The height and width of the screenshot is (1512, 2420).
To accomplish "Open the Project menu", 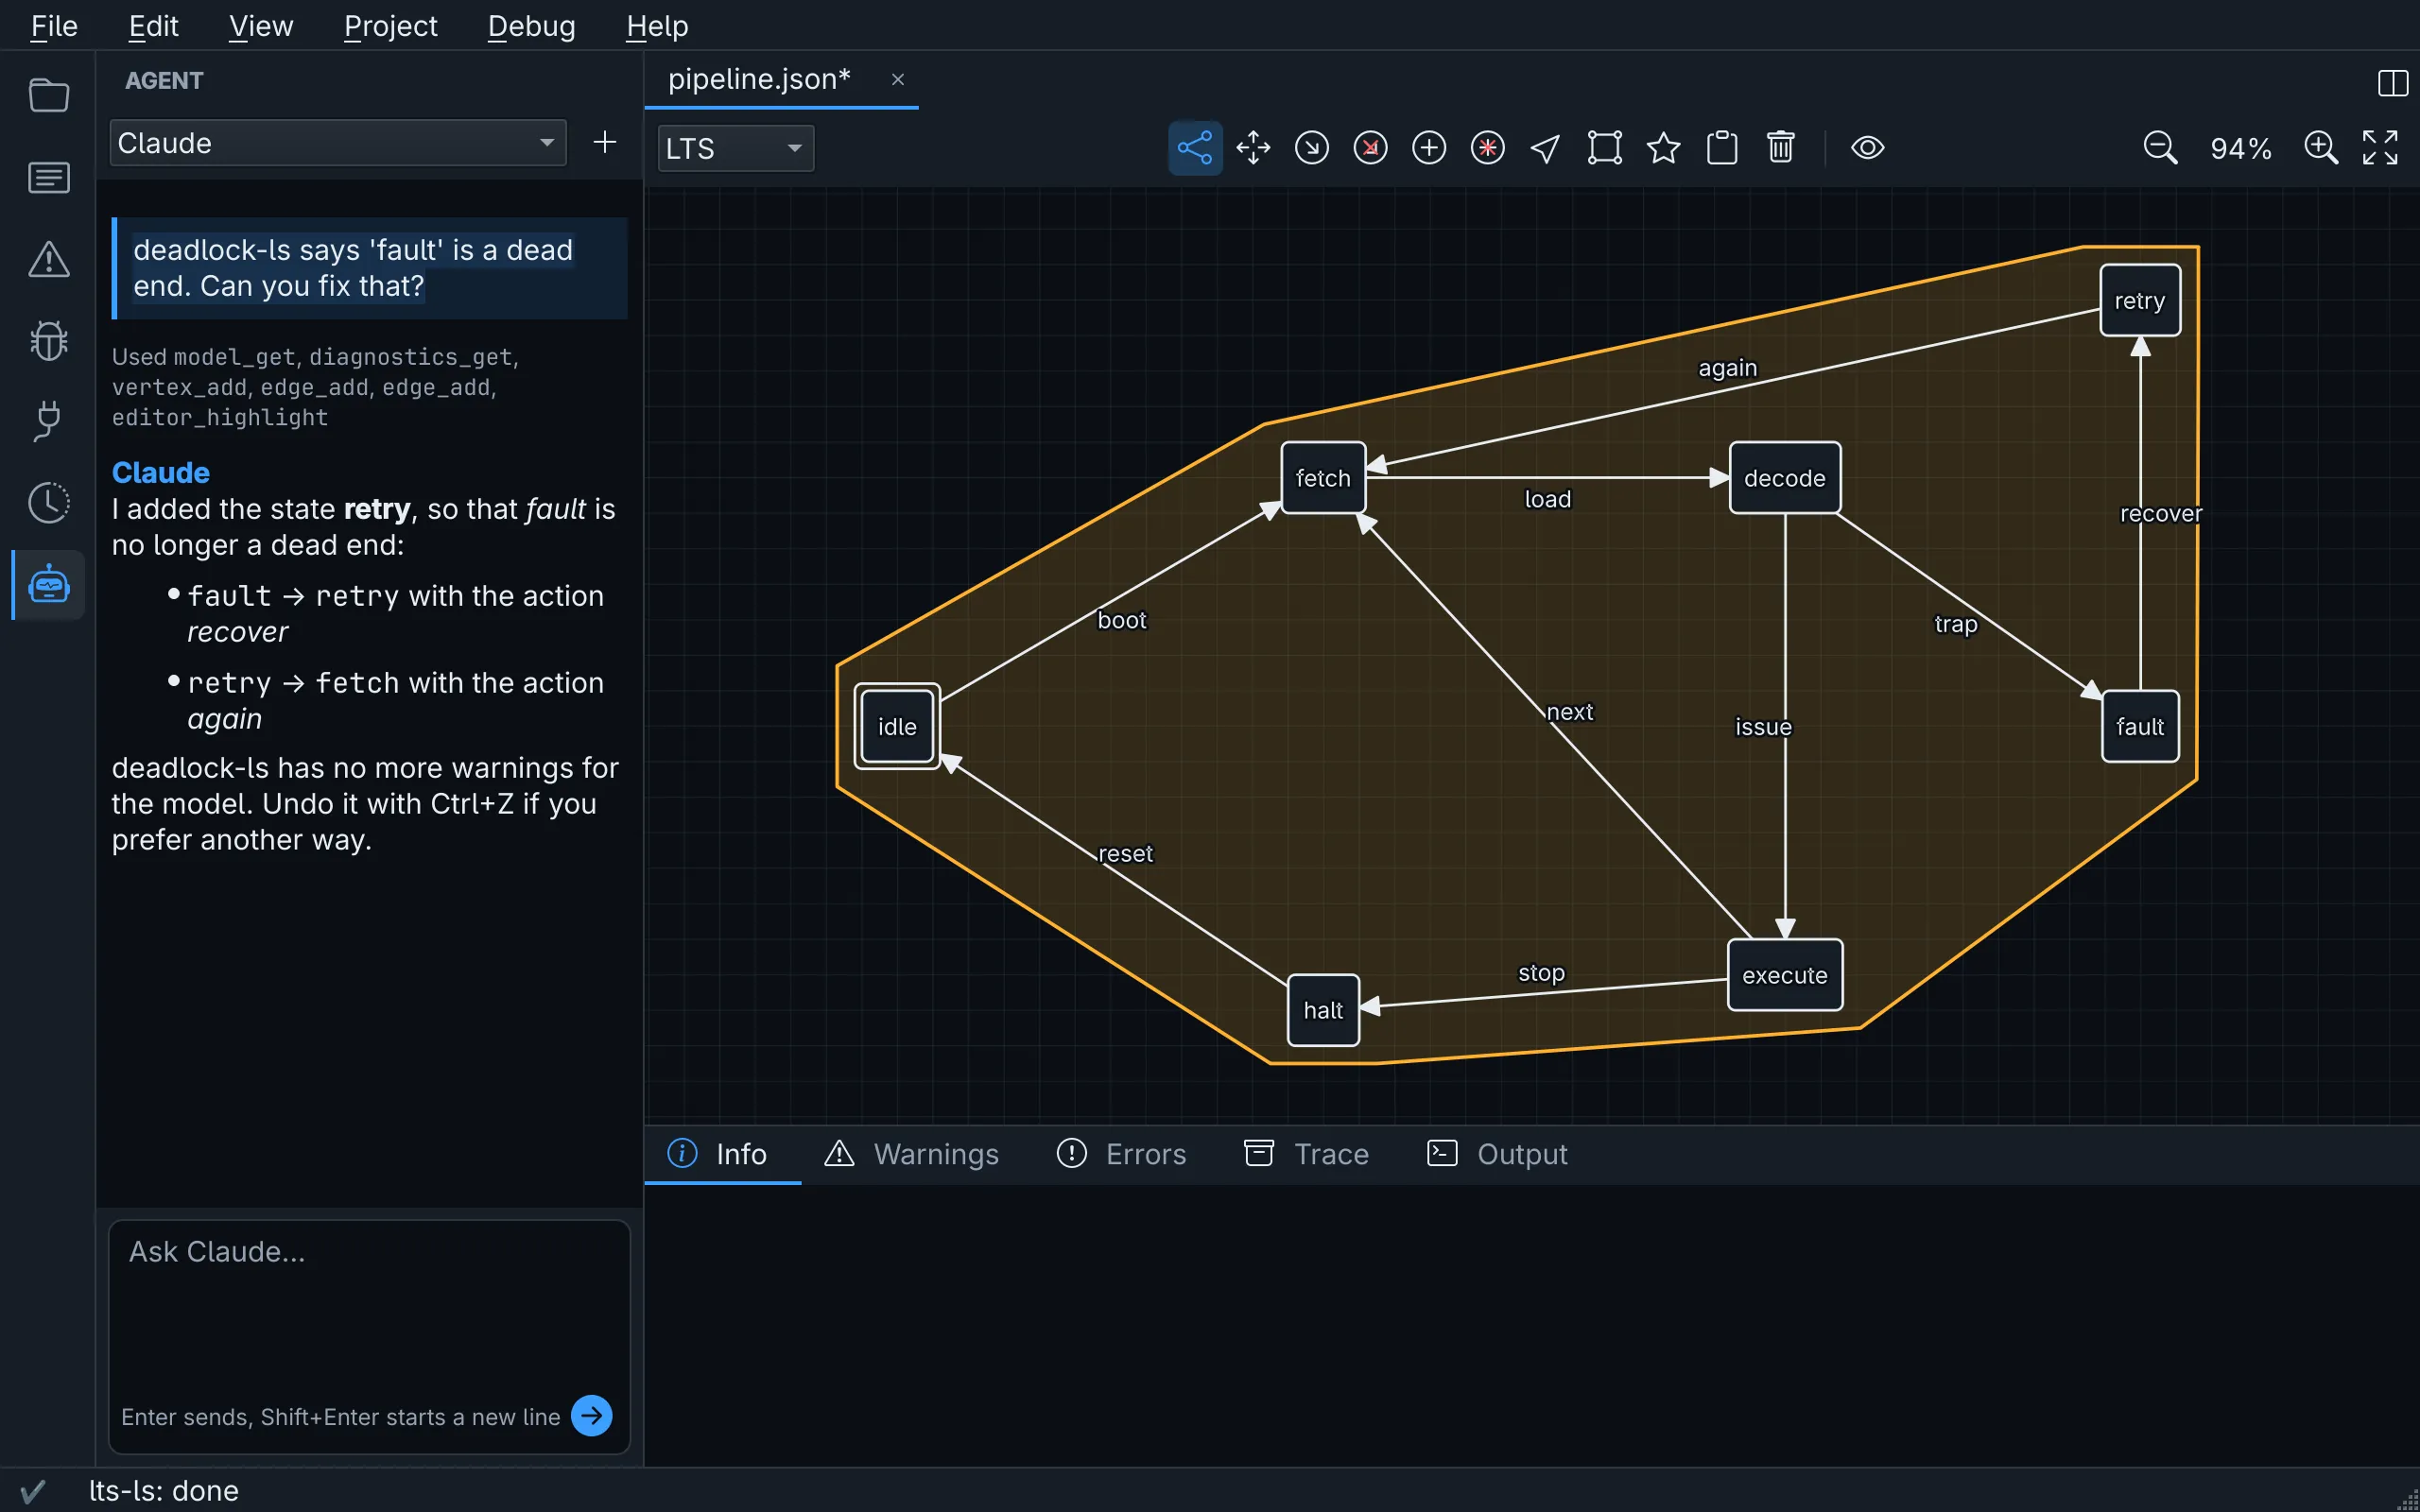I will click(391, 26).
